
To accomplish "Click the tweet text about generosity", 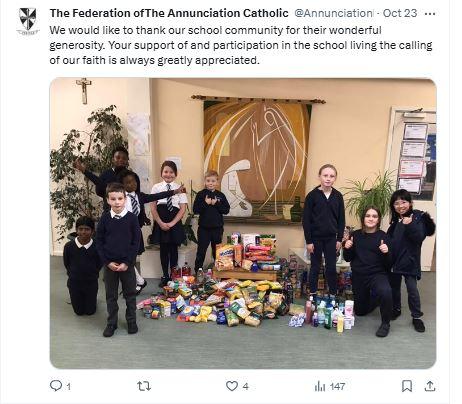I will [241, 45].
